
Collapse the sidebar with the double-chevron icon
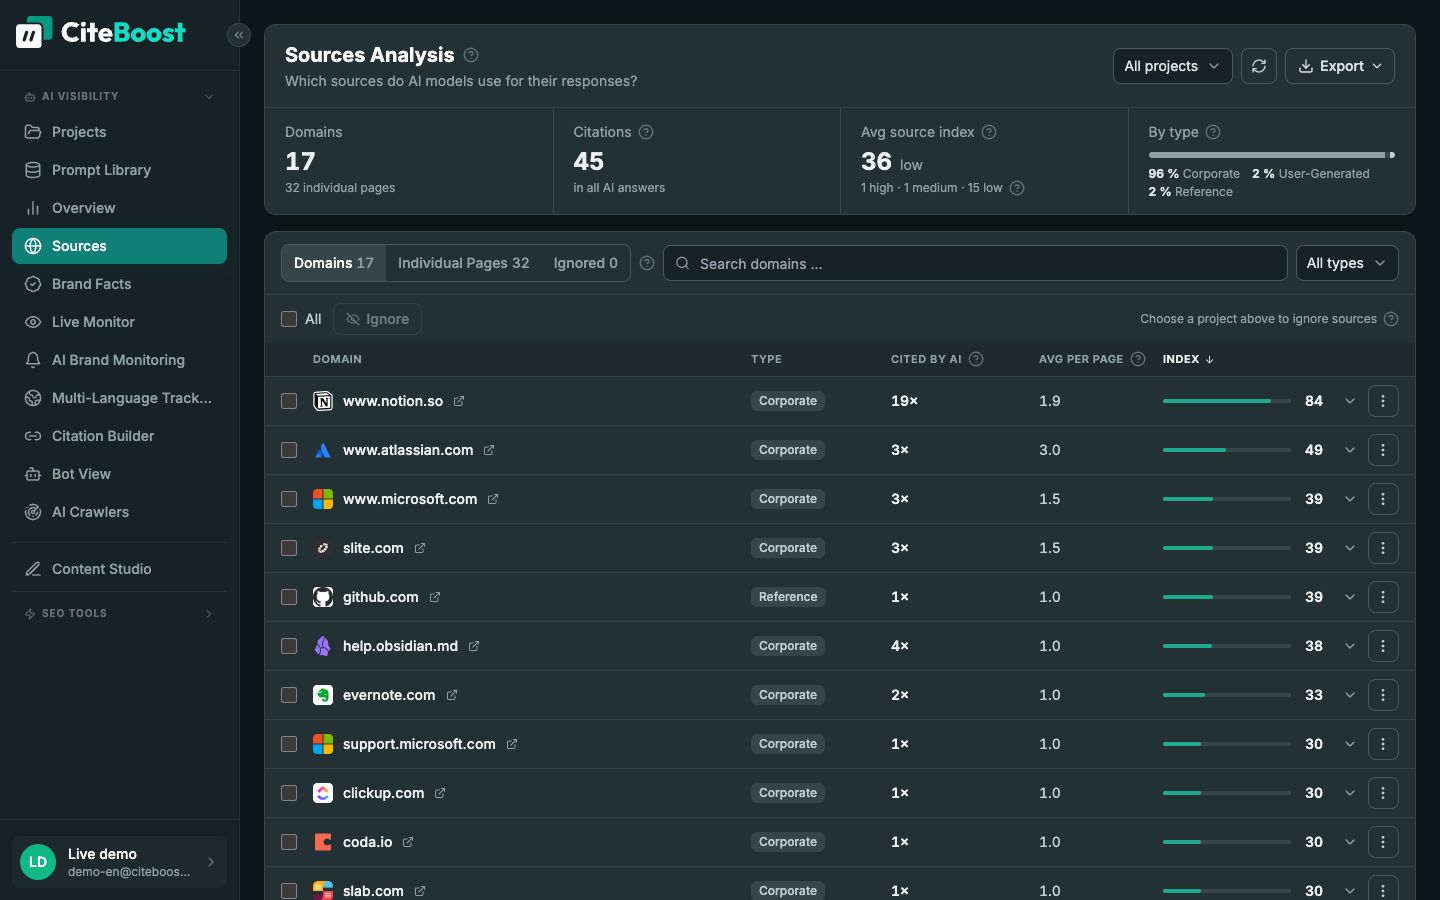pyautogui.click(x=238, y=35)
